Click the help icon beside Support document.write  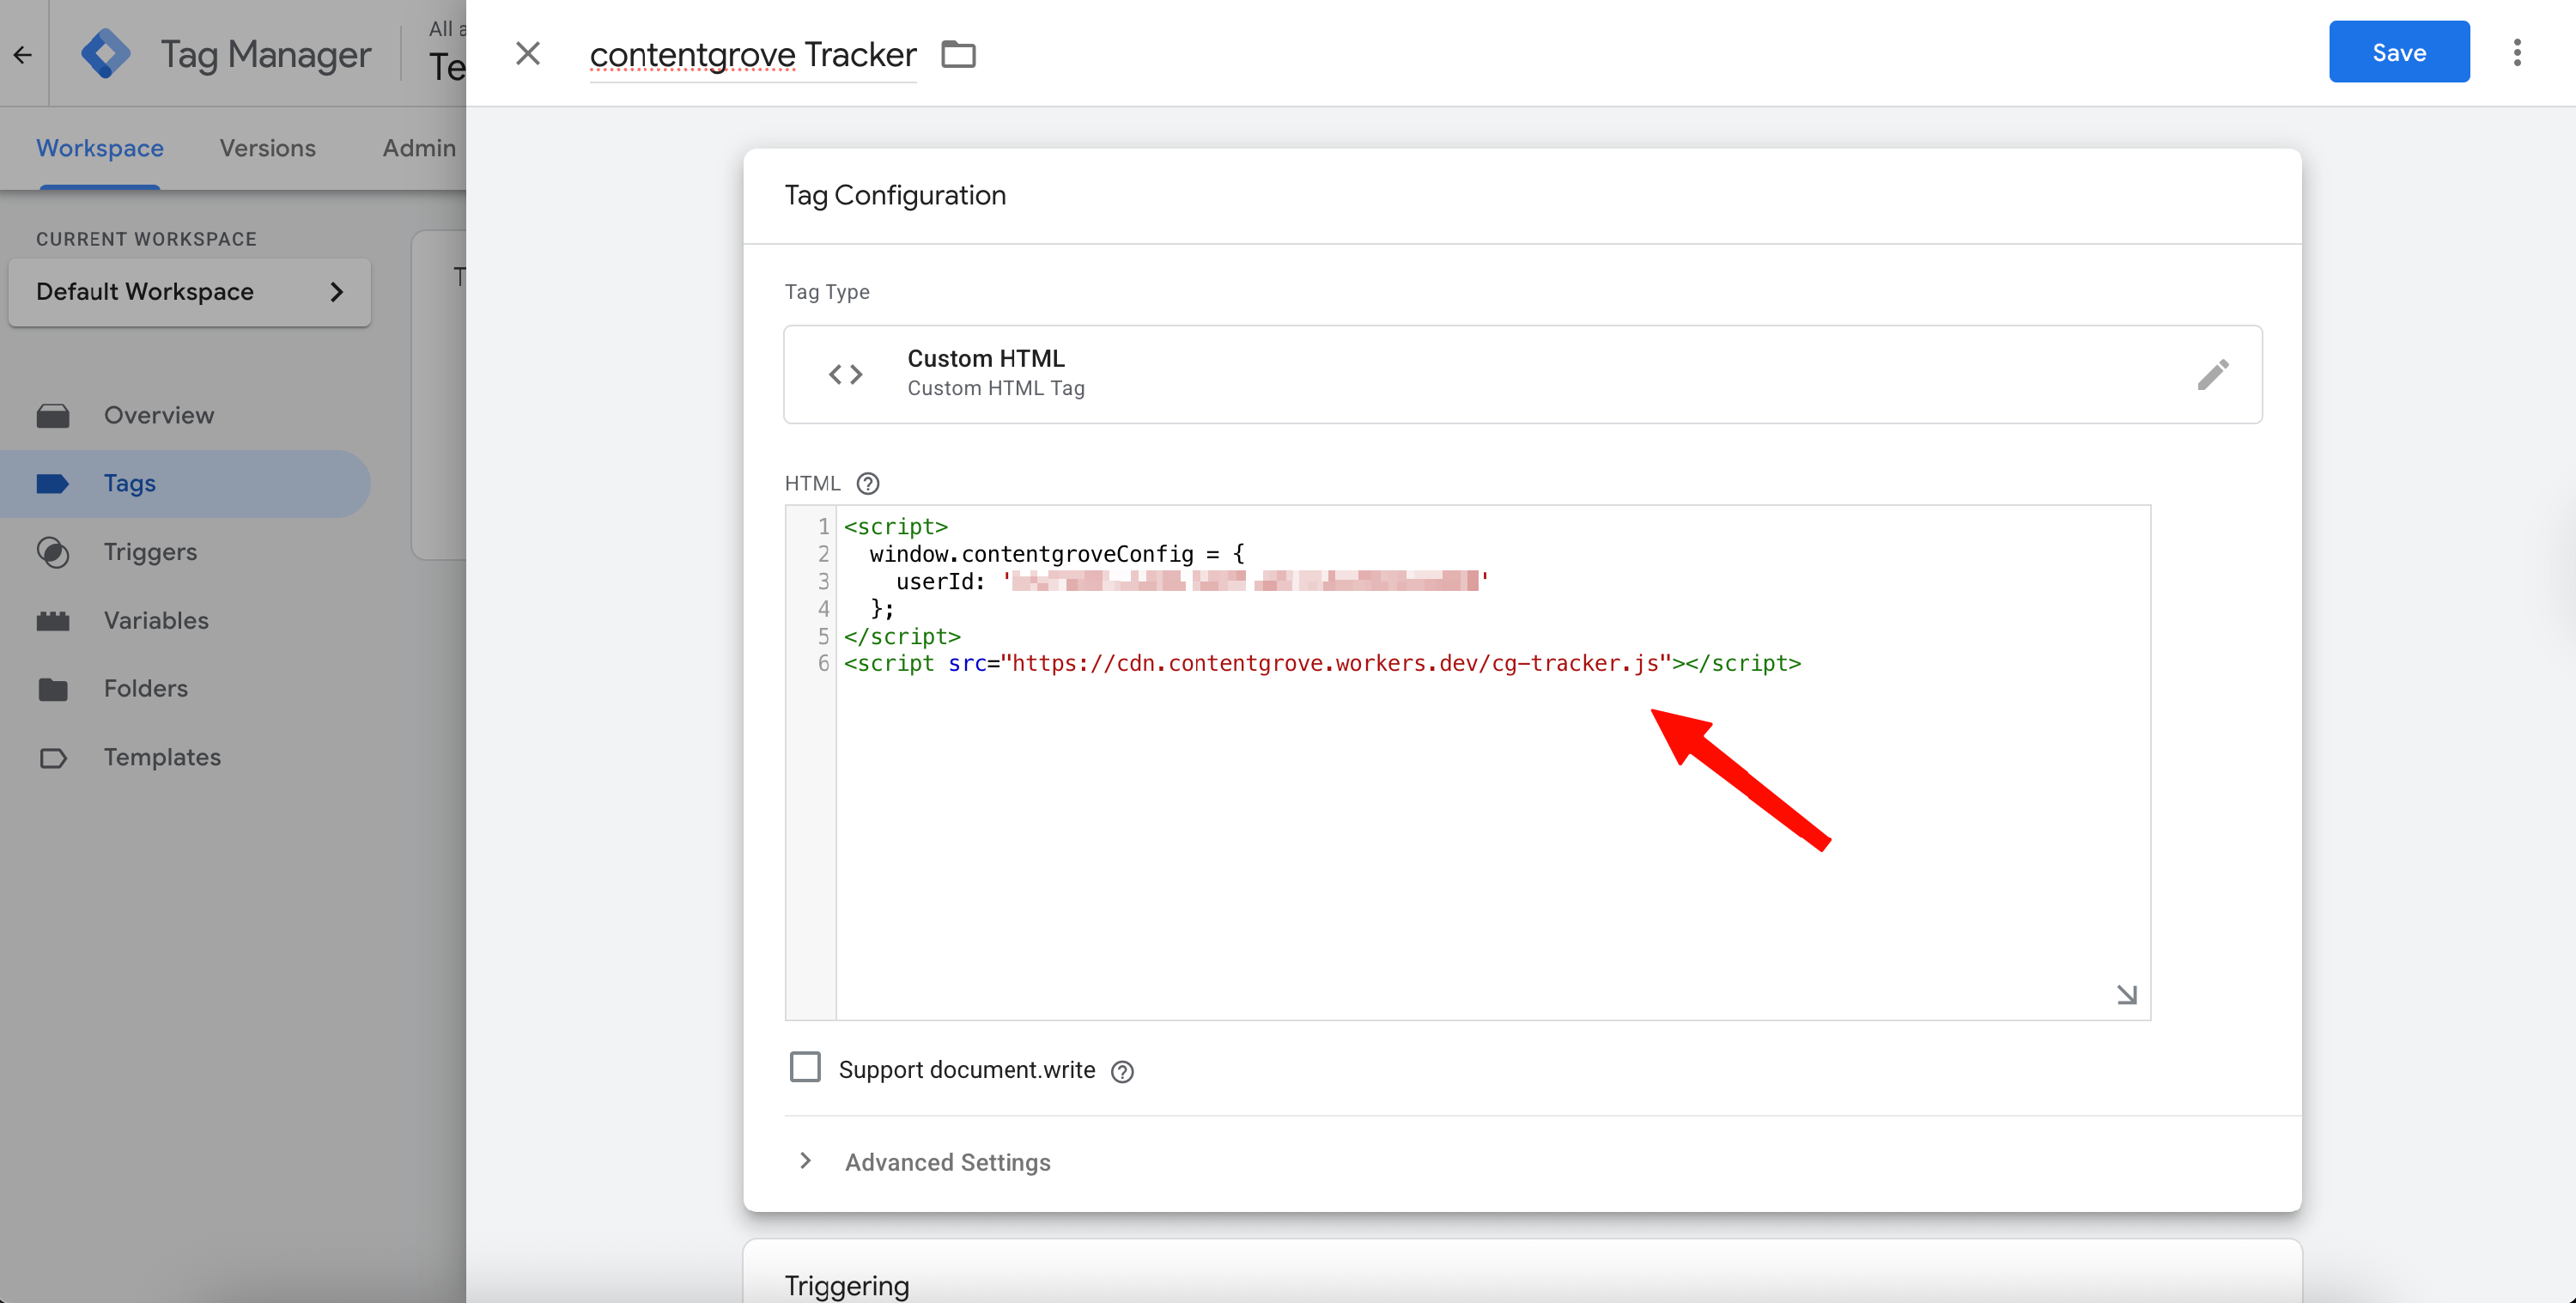1122,1071
